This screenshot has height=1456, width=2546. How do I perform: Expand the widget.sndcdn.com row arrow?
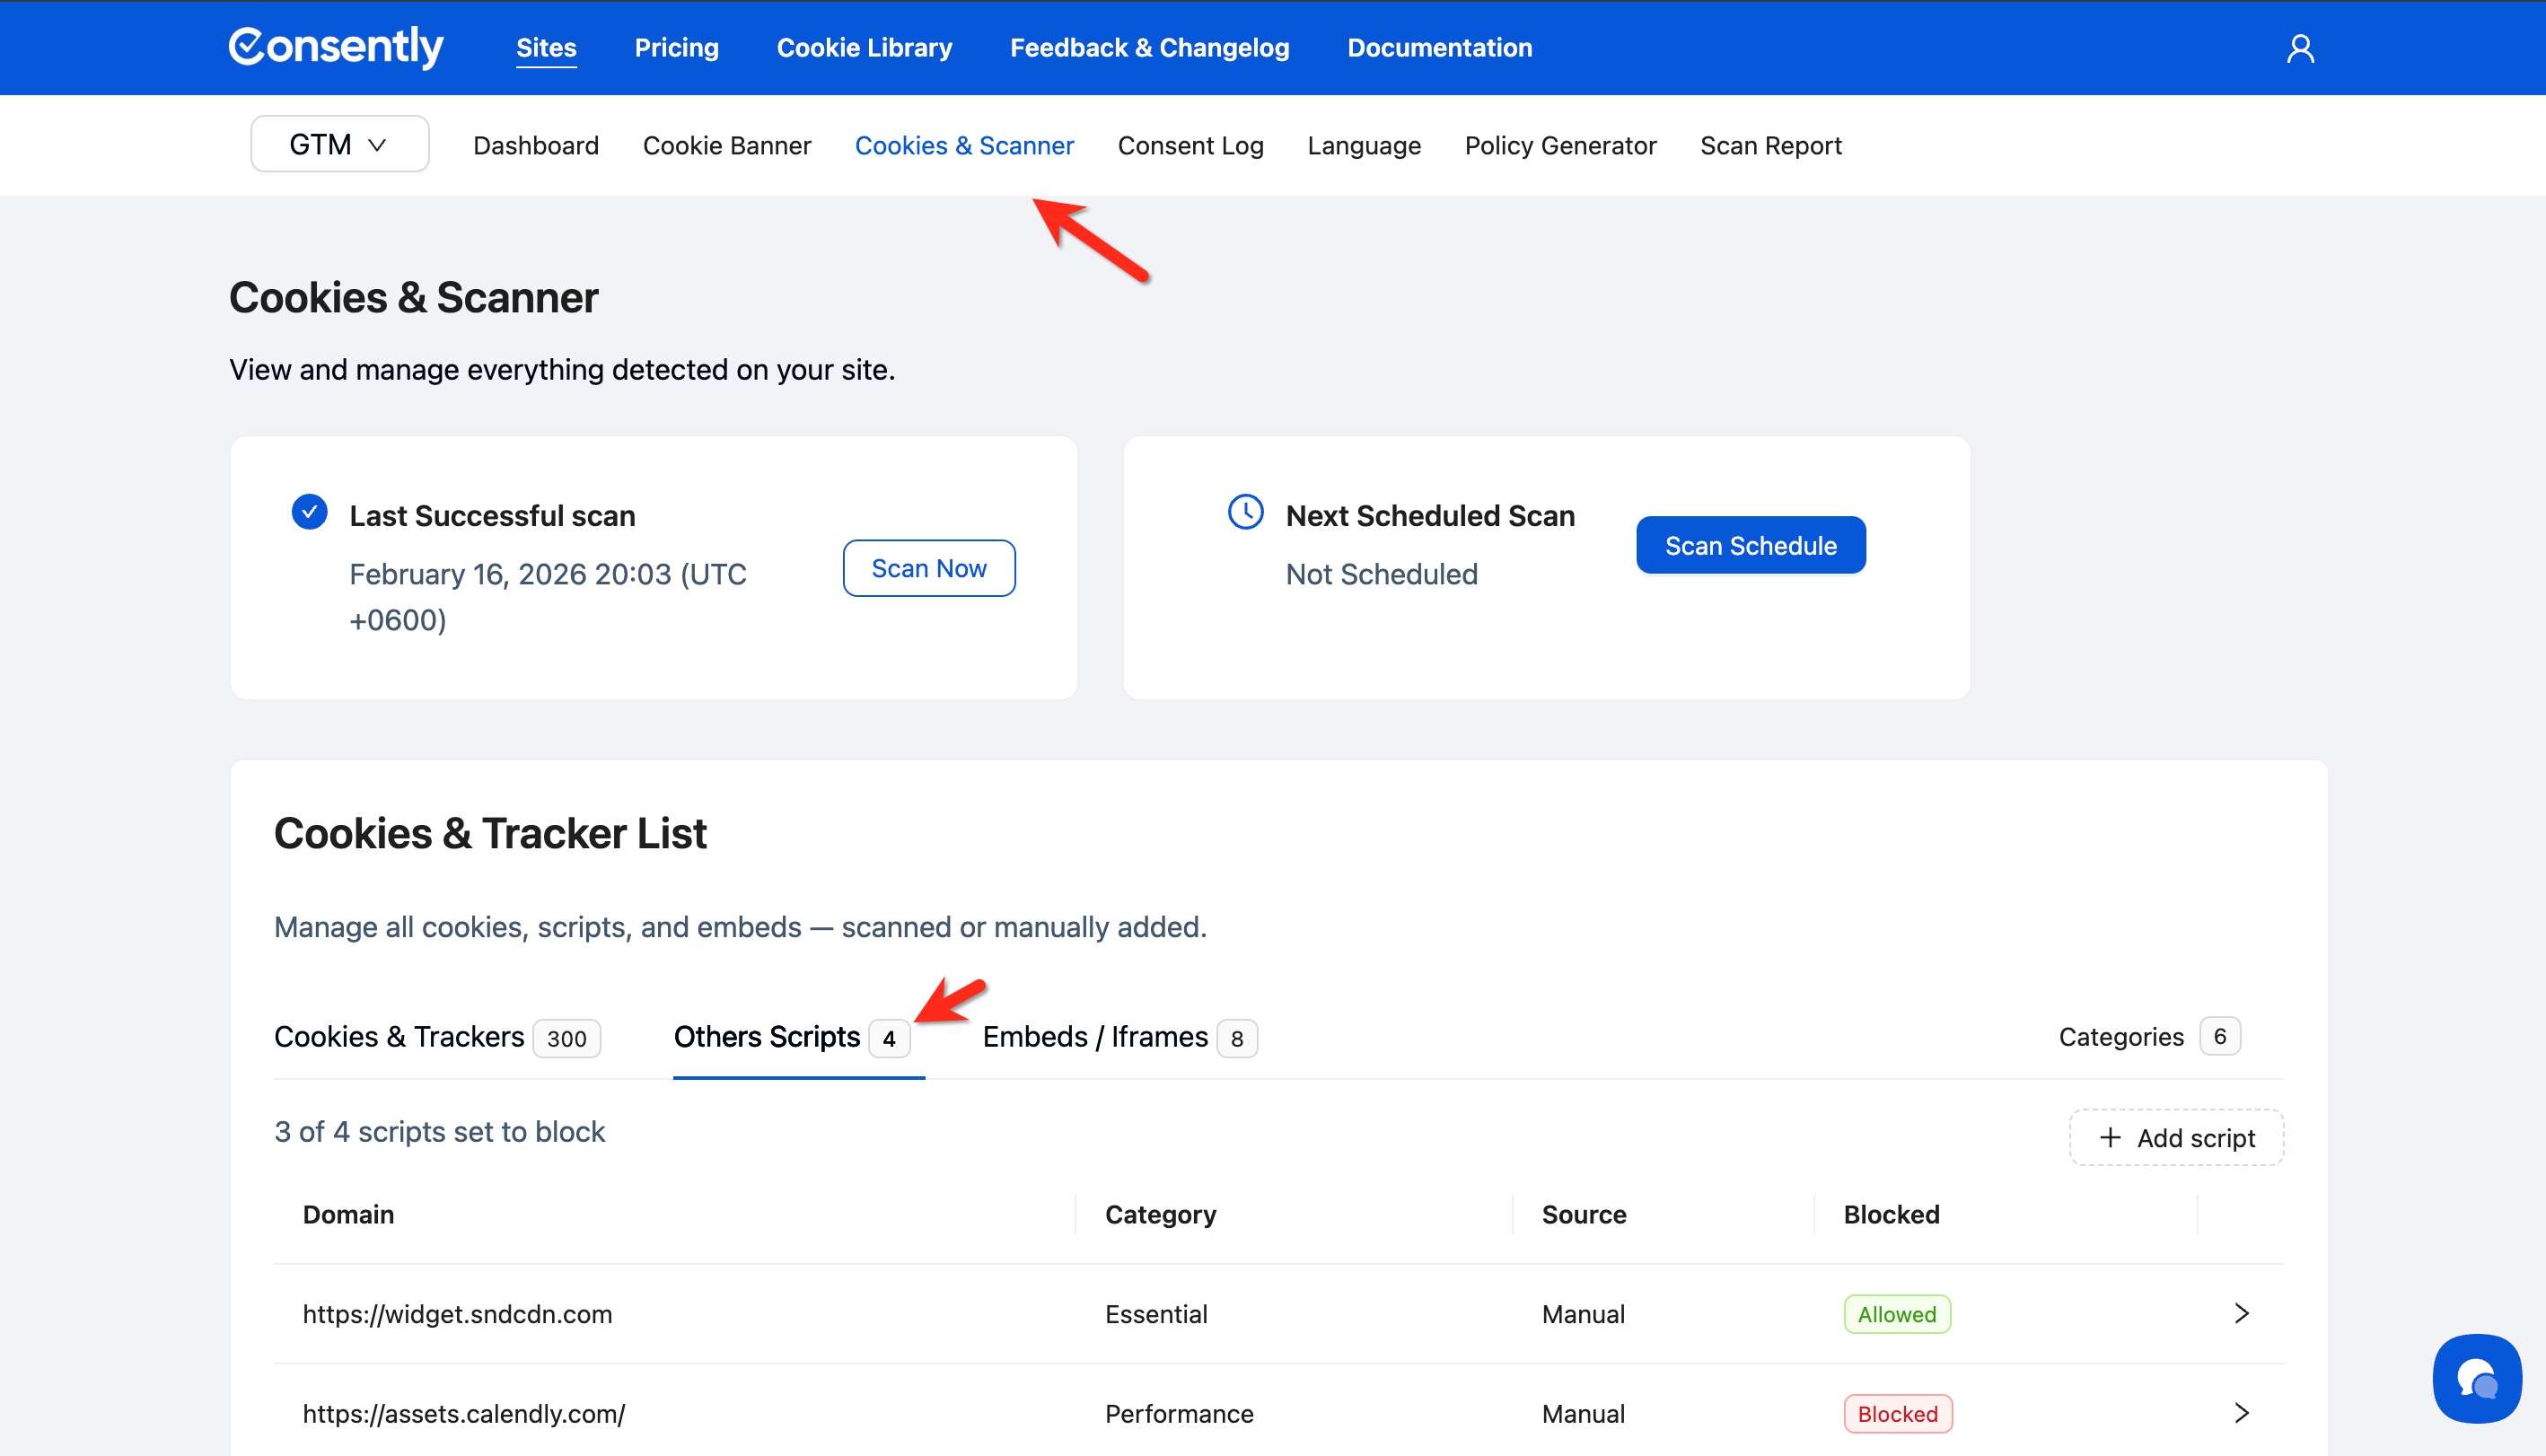pyautogui.click(x=2241, y=1313)
